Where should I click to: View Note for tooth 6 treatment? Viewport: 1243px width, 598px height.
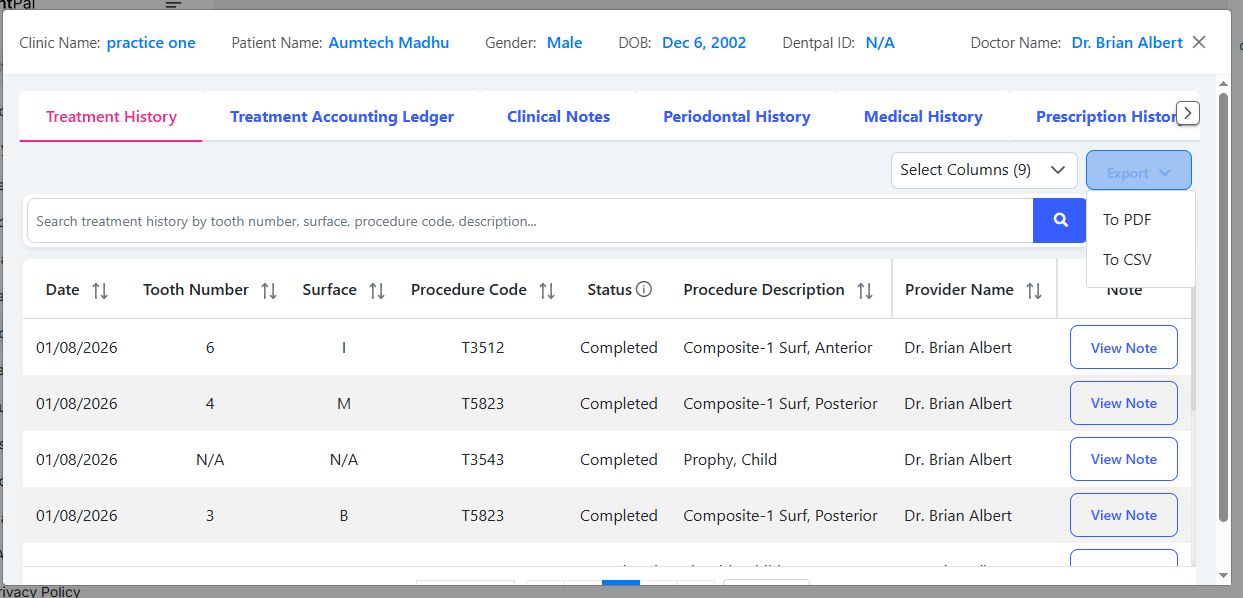1123,348
